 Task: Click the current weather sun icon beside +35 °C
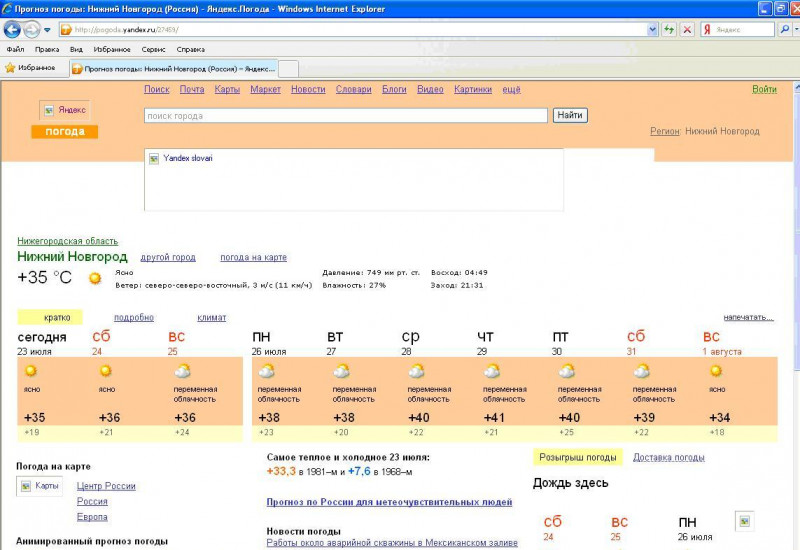(95, 278)
